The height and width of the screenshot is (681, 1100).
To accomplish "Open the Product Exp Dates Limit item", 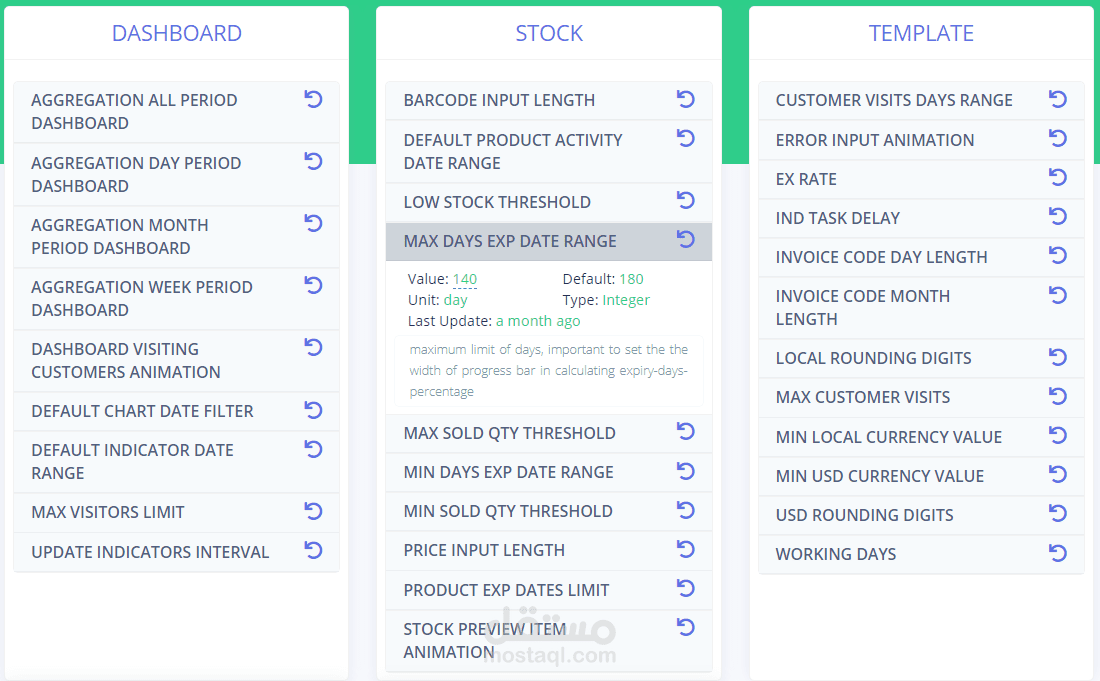I will [x=506, y=590].
